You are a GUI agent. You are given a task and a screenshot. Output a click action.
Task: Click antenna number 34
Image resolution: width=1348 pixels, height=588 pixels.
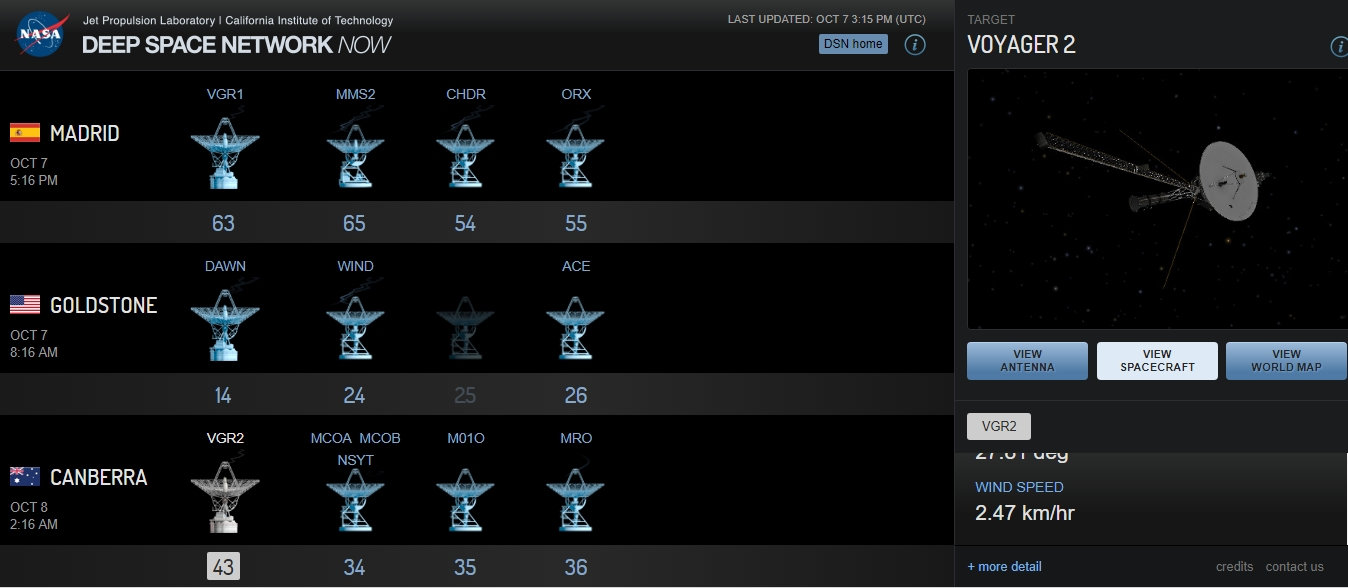[x=354, y=567]
